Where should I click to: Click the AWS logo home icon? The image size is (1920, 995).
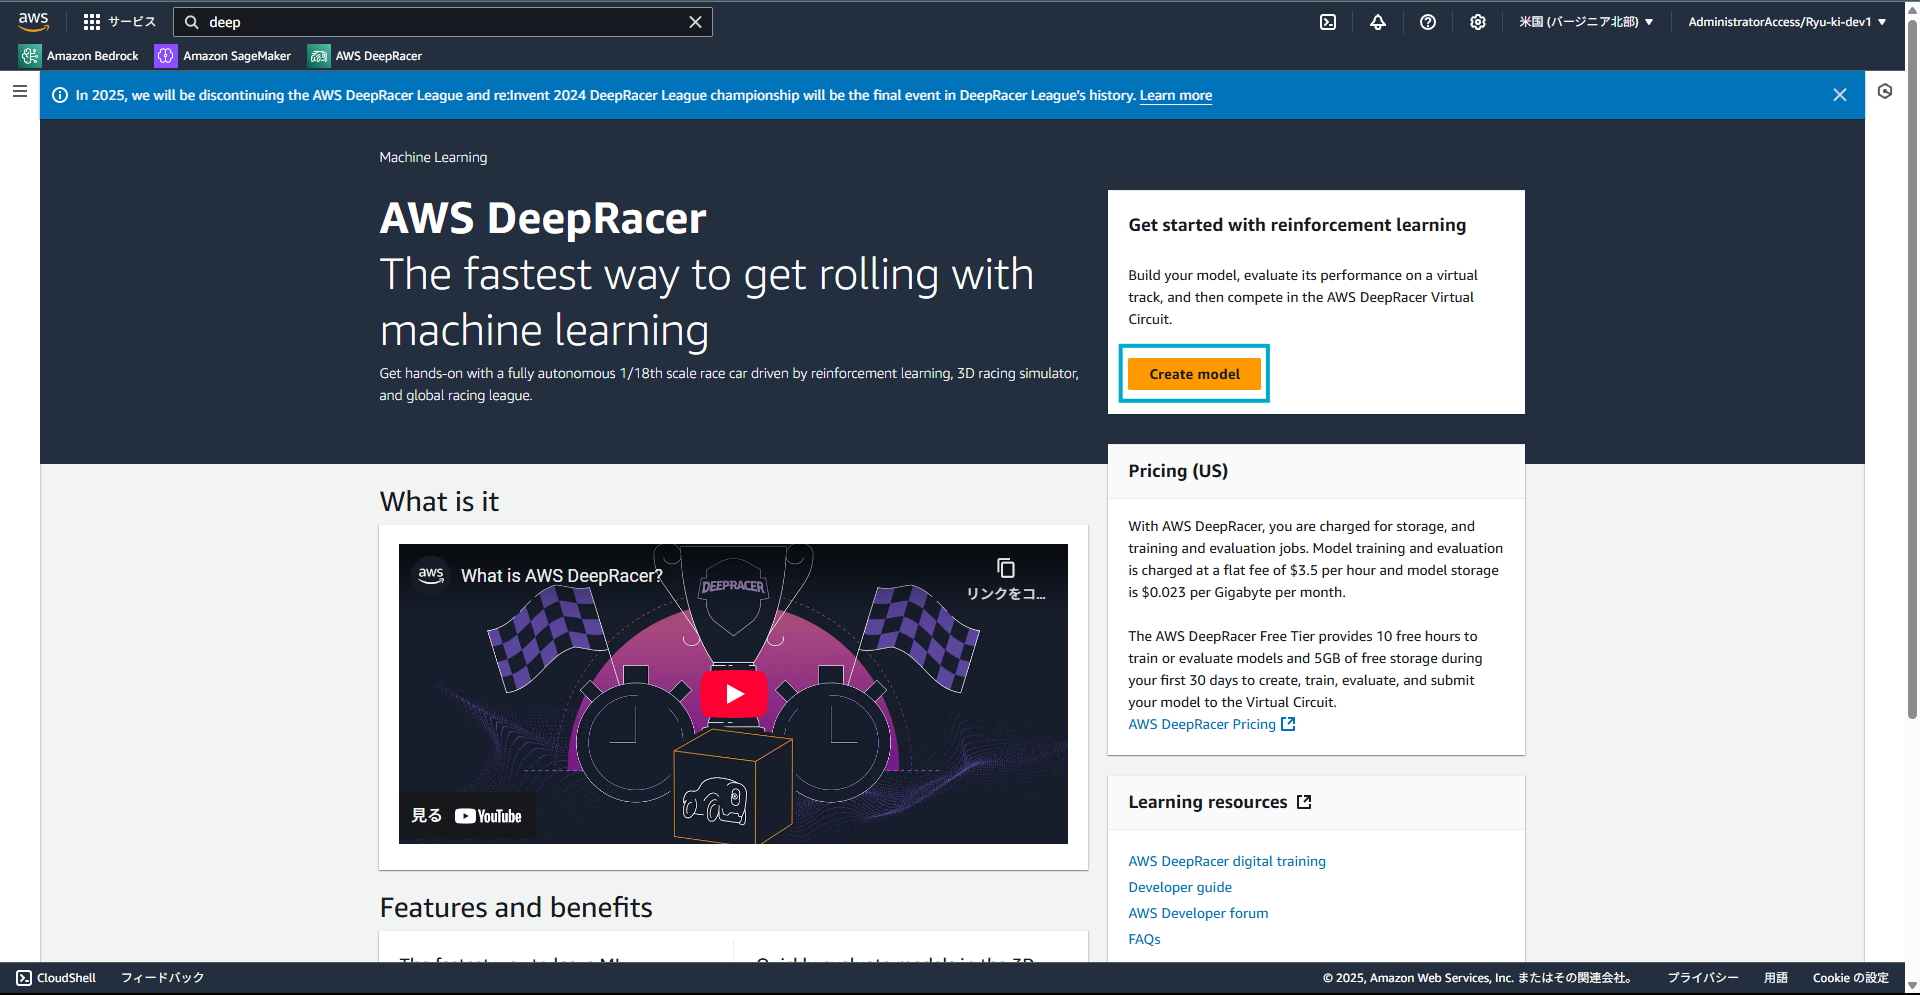point(33,21)
